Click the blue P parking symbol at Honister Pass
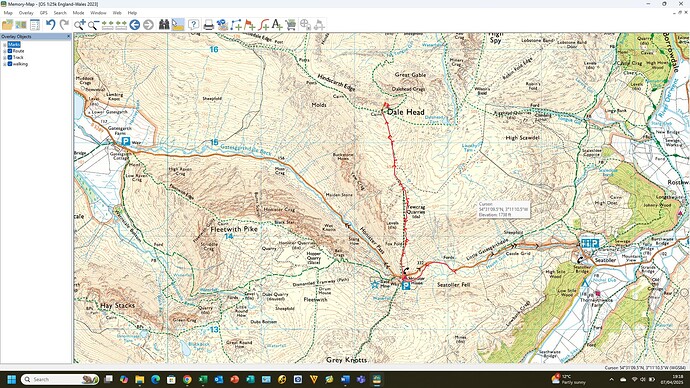This screenshot has height=388, width=690. pos(406,286)
